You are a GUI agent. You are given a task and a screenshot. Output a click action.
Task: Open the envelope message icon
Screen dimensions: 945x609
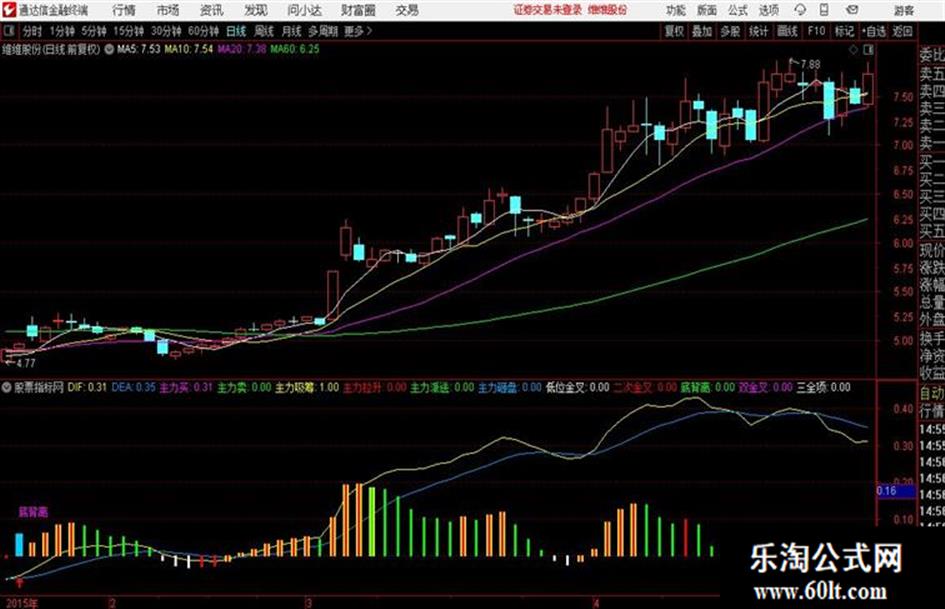[x=851, y=10]
